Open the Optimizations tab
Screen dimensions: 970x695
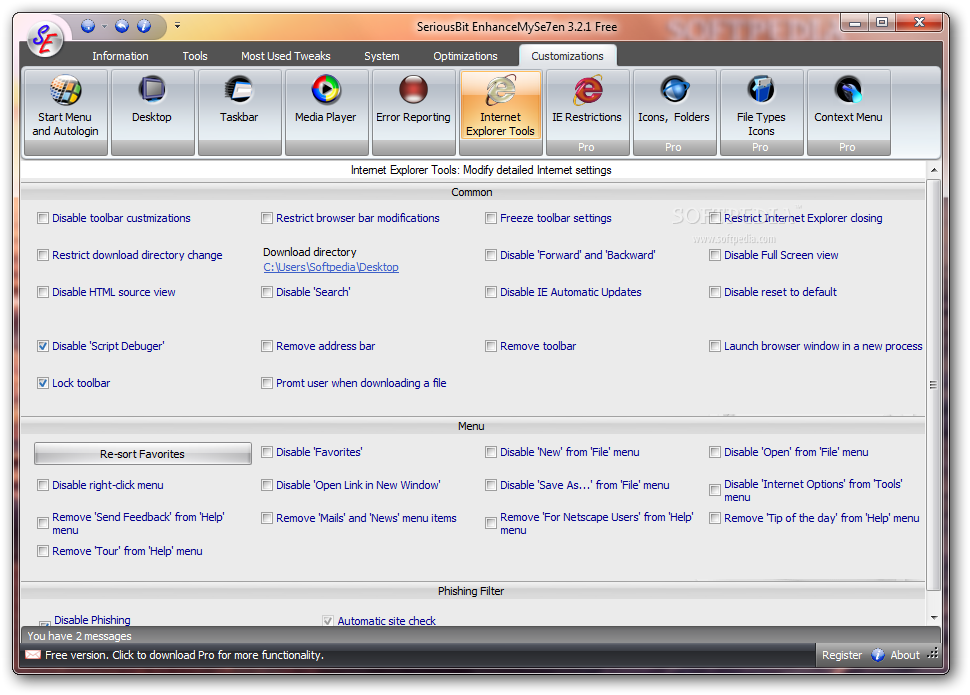click(465, 56)
